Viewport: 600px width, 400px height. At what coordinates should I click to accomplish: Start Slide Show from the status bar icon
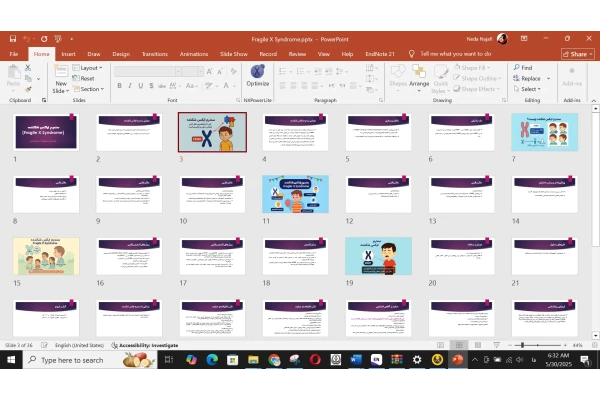pyautogui.click(x=496, y=345)
